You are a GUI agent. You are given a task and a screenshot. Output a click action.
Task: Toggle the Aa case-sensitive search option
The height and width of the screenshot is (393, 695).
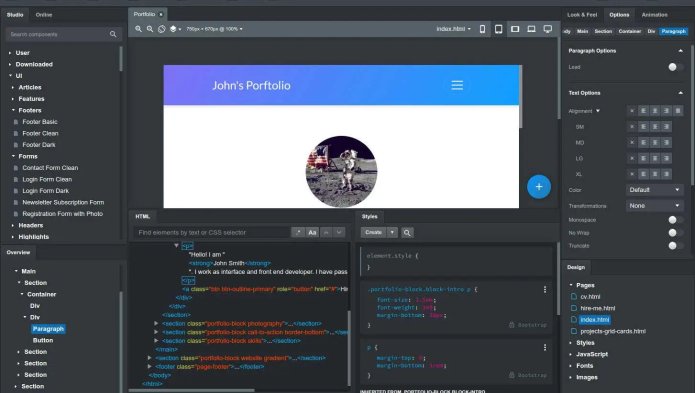[x=312, y=233]
